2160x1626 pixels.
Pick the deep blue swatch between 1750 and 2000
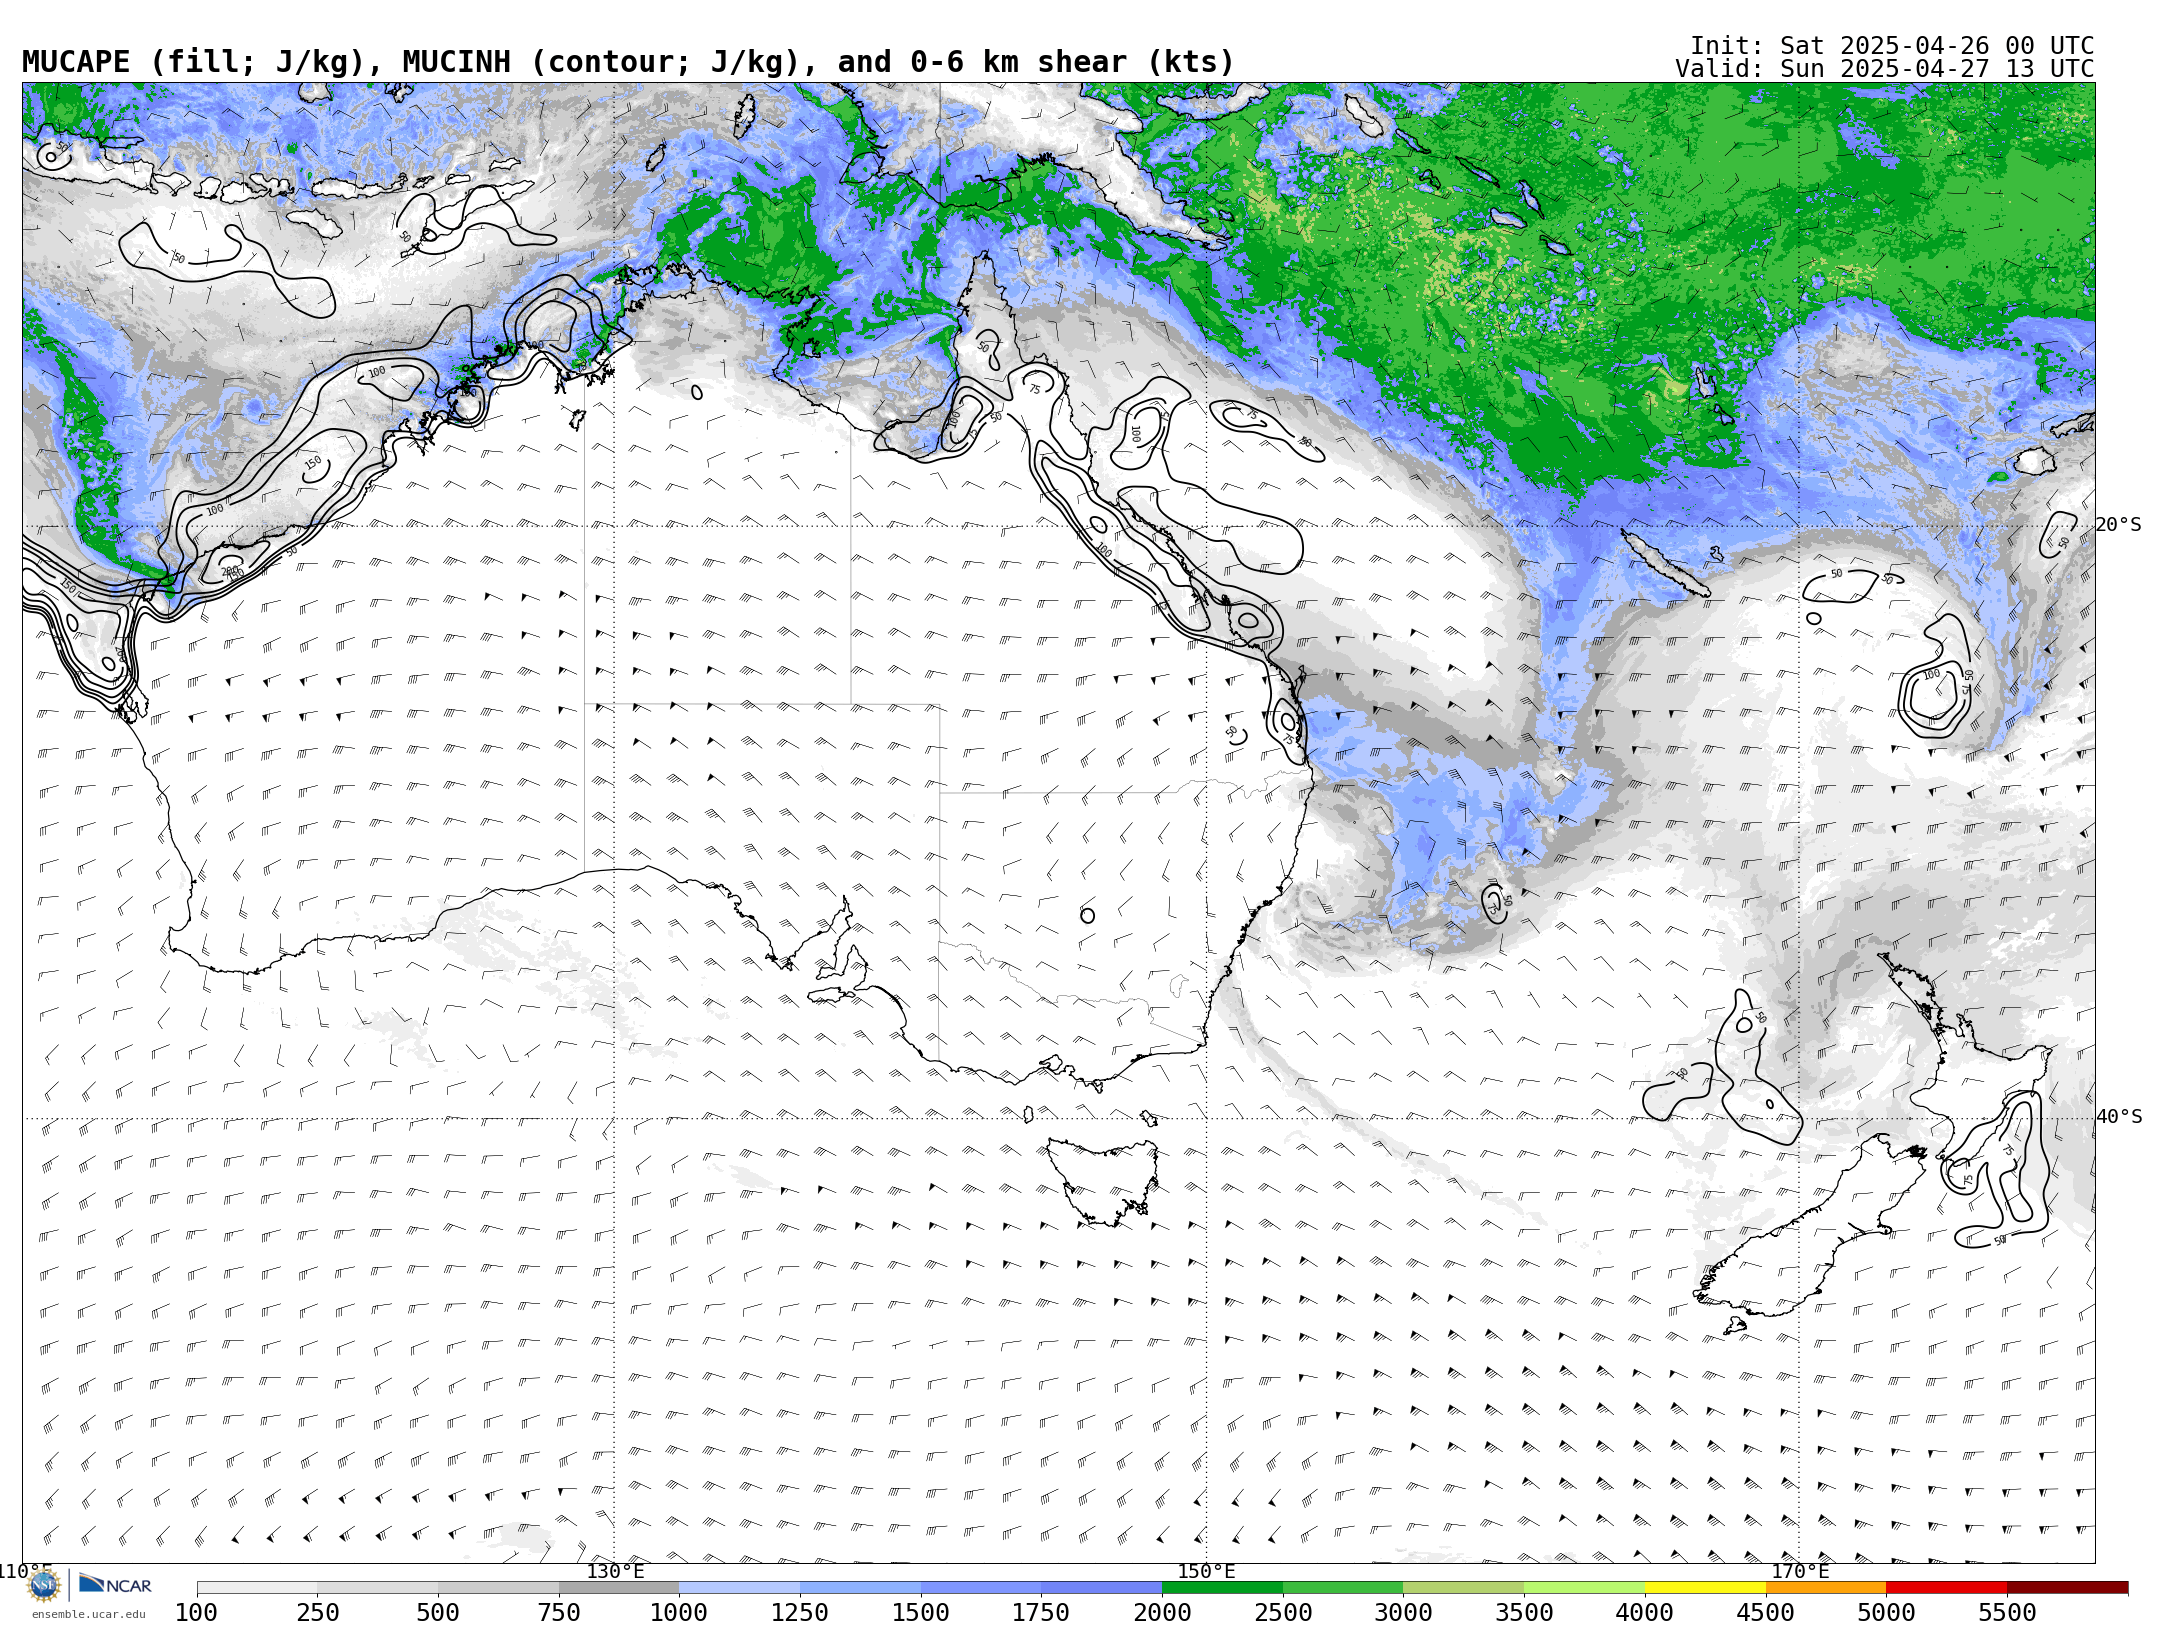[1101, 1587]
